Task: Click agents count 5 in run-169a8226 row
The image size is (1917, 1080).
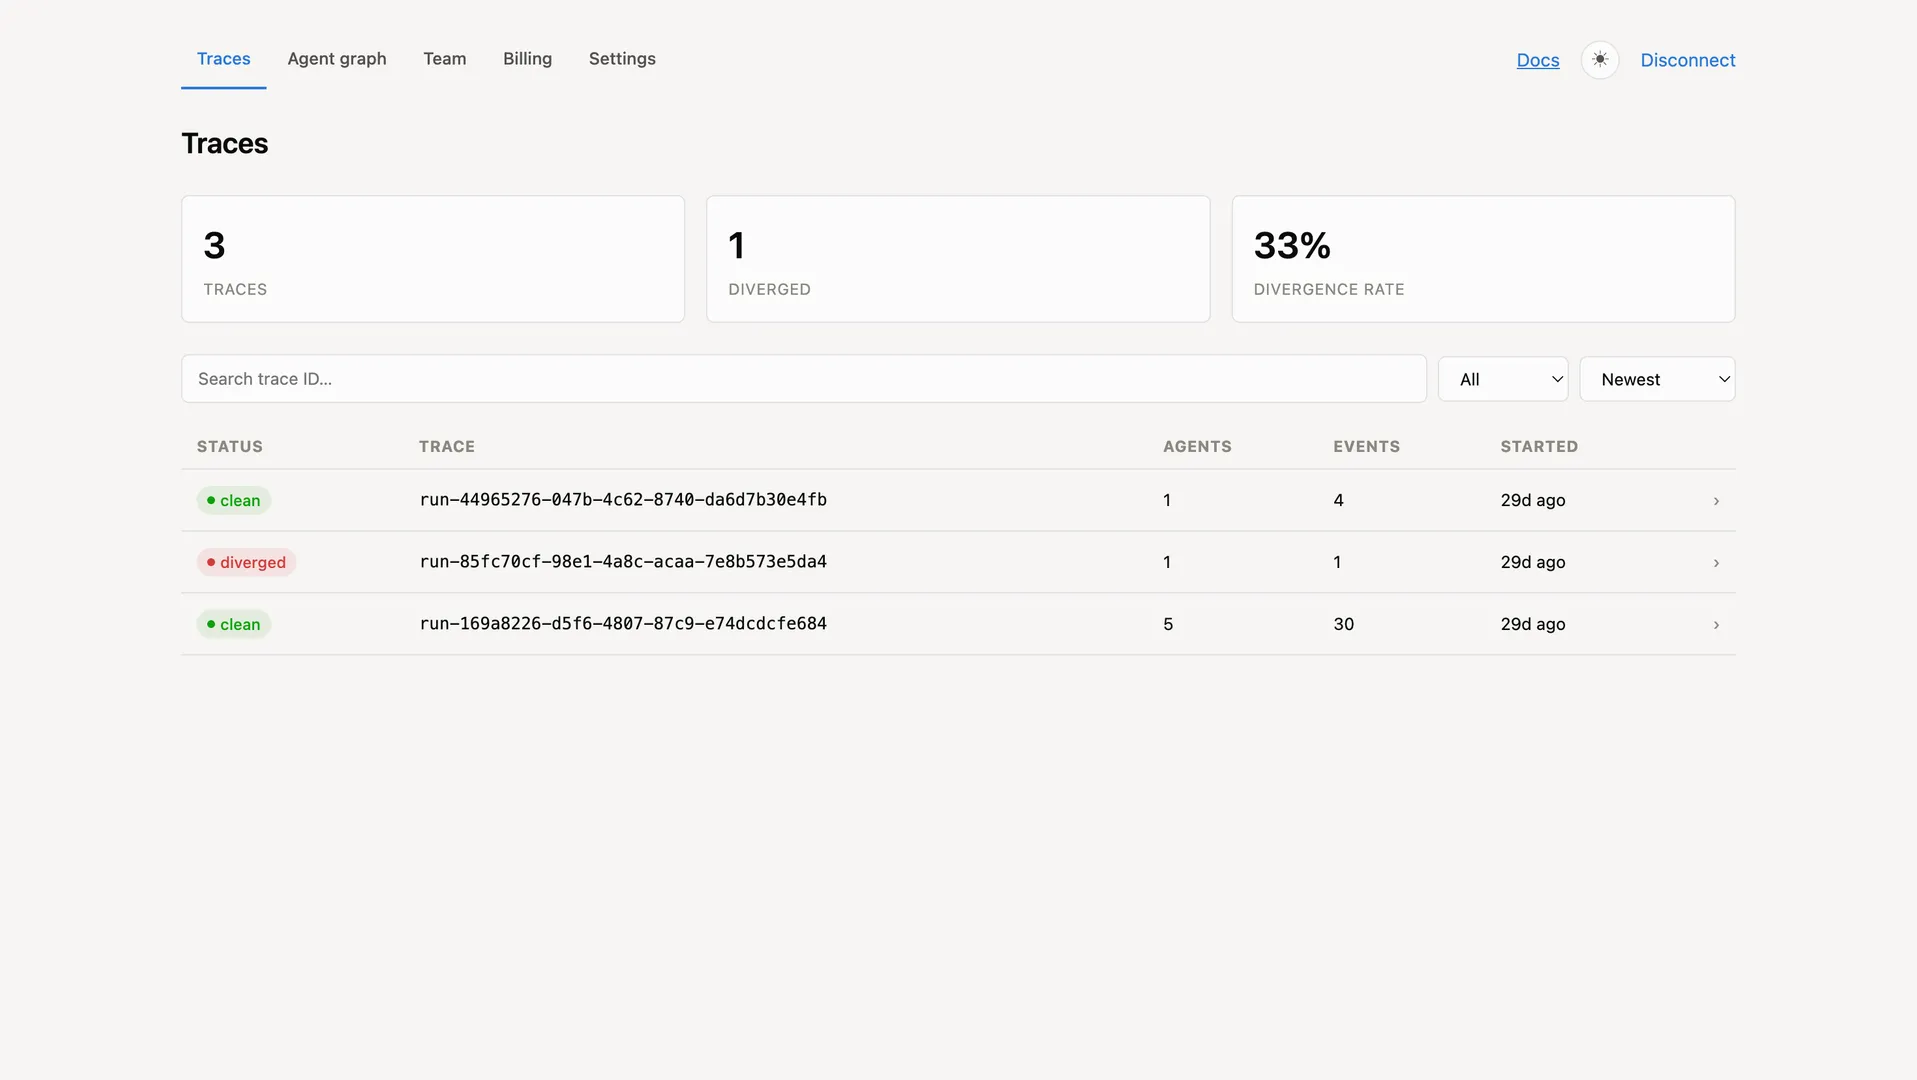Action: point(1167,624)
